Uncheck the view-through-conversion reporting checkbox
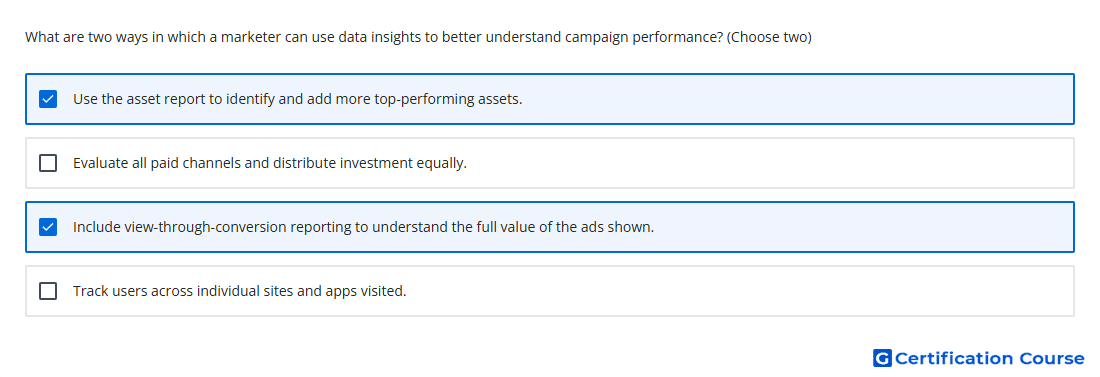Viewport: 1100px width, 377px height. pyautogui.click(x=48, y=227)
